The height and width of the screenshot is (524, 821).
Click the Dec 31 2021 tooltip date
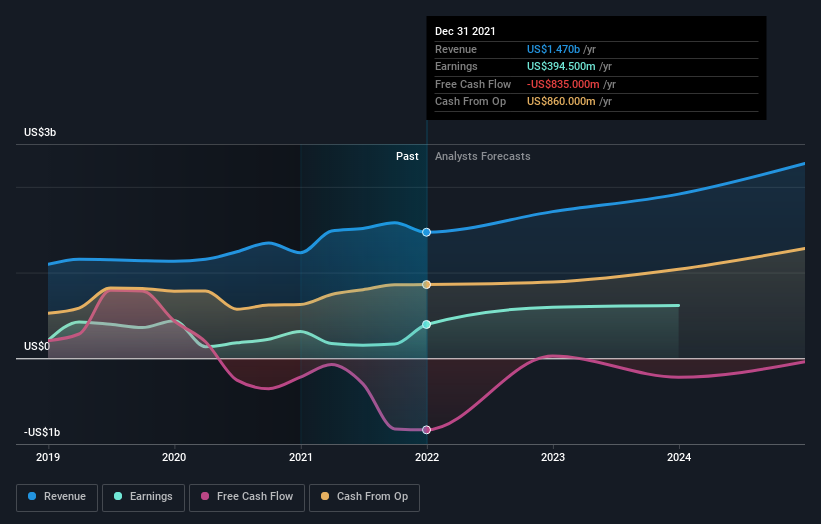[465, 31]
